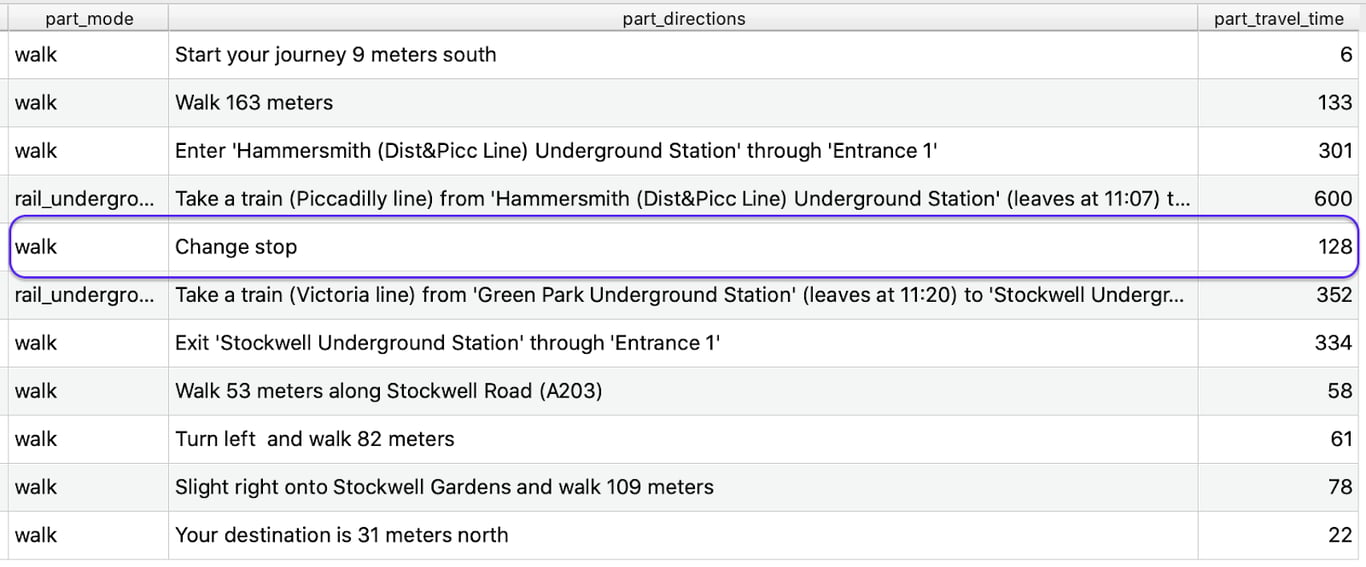Click the rail_undergro... mode cell for Piccadilly line
The height and width of the screenshot is (567, 1366).
pos(85,199)
